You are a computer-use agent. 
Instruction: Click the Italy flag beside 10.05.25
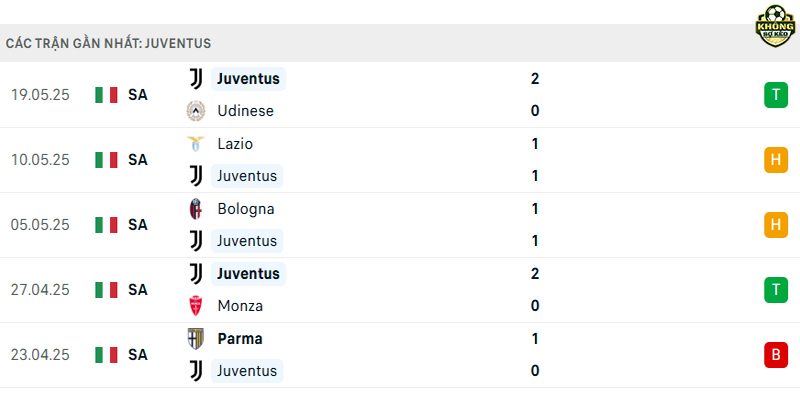pyautogui.click(x=106, y=160)
